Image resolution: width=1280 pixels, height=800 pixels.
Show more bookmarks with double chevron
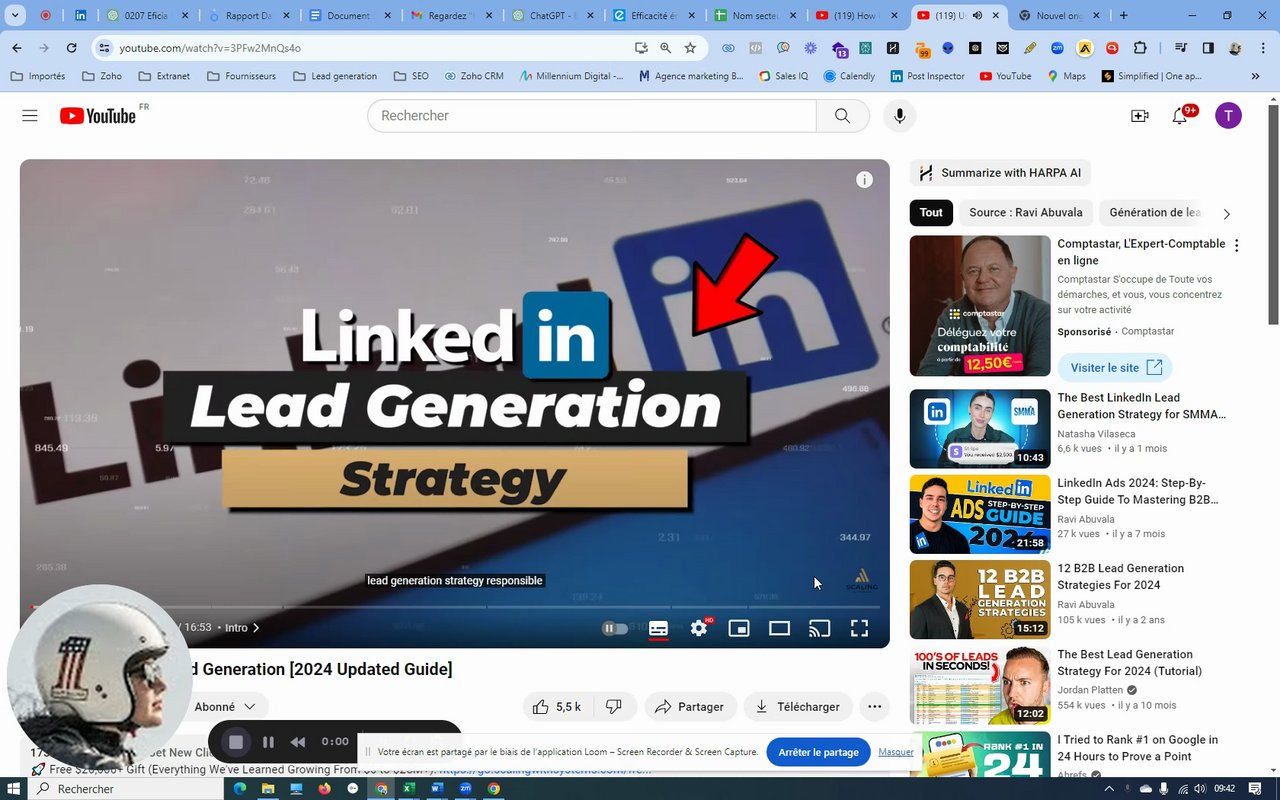(1255, 76)
